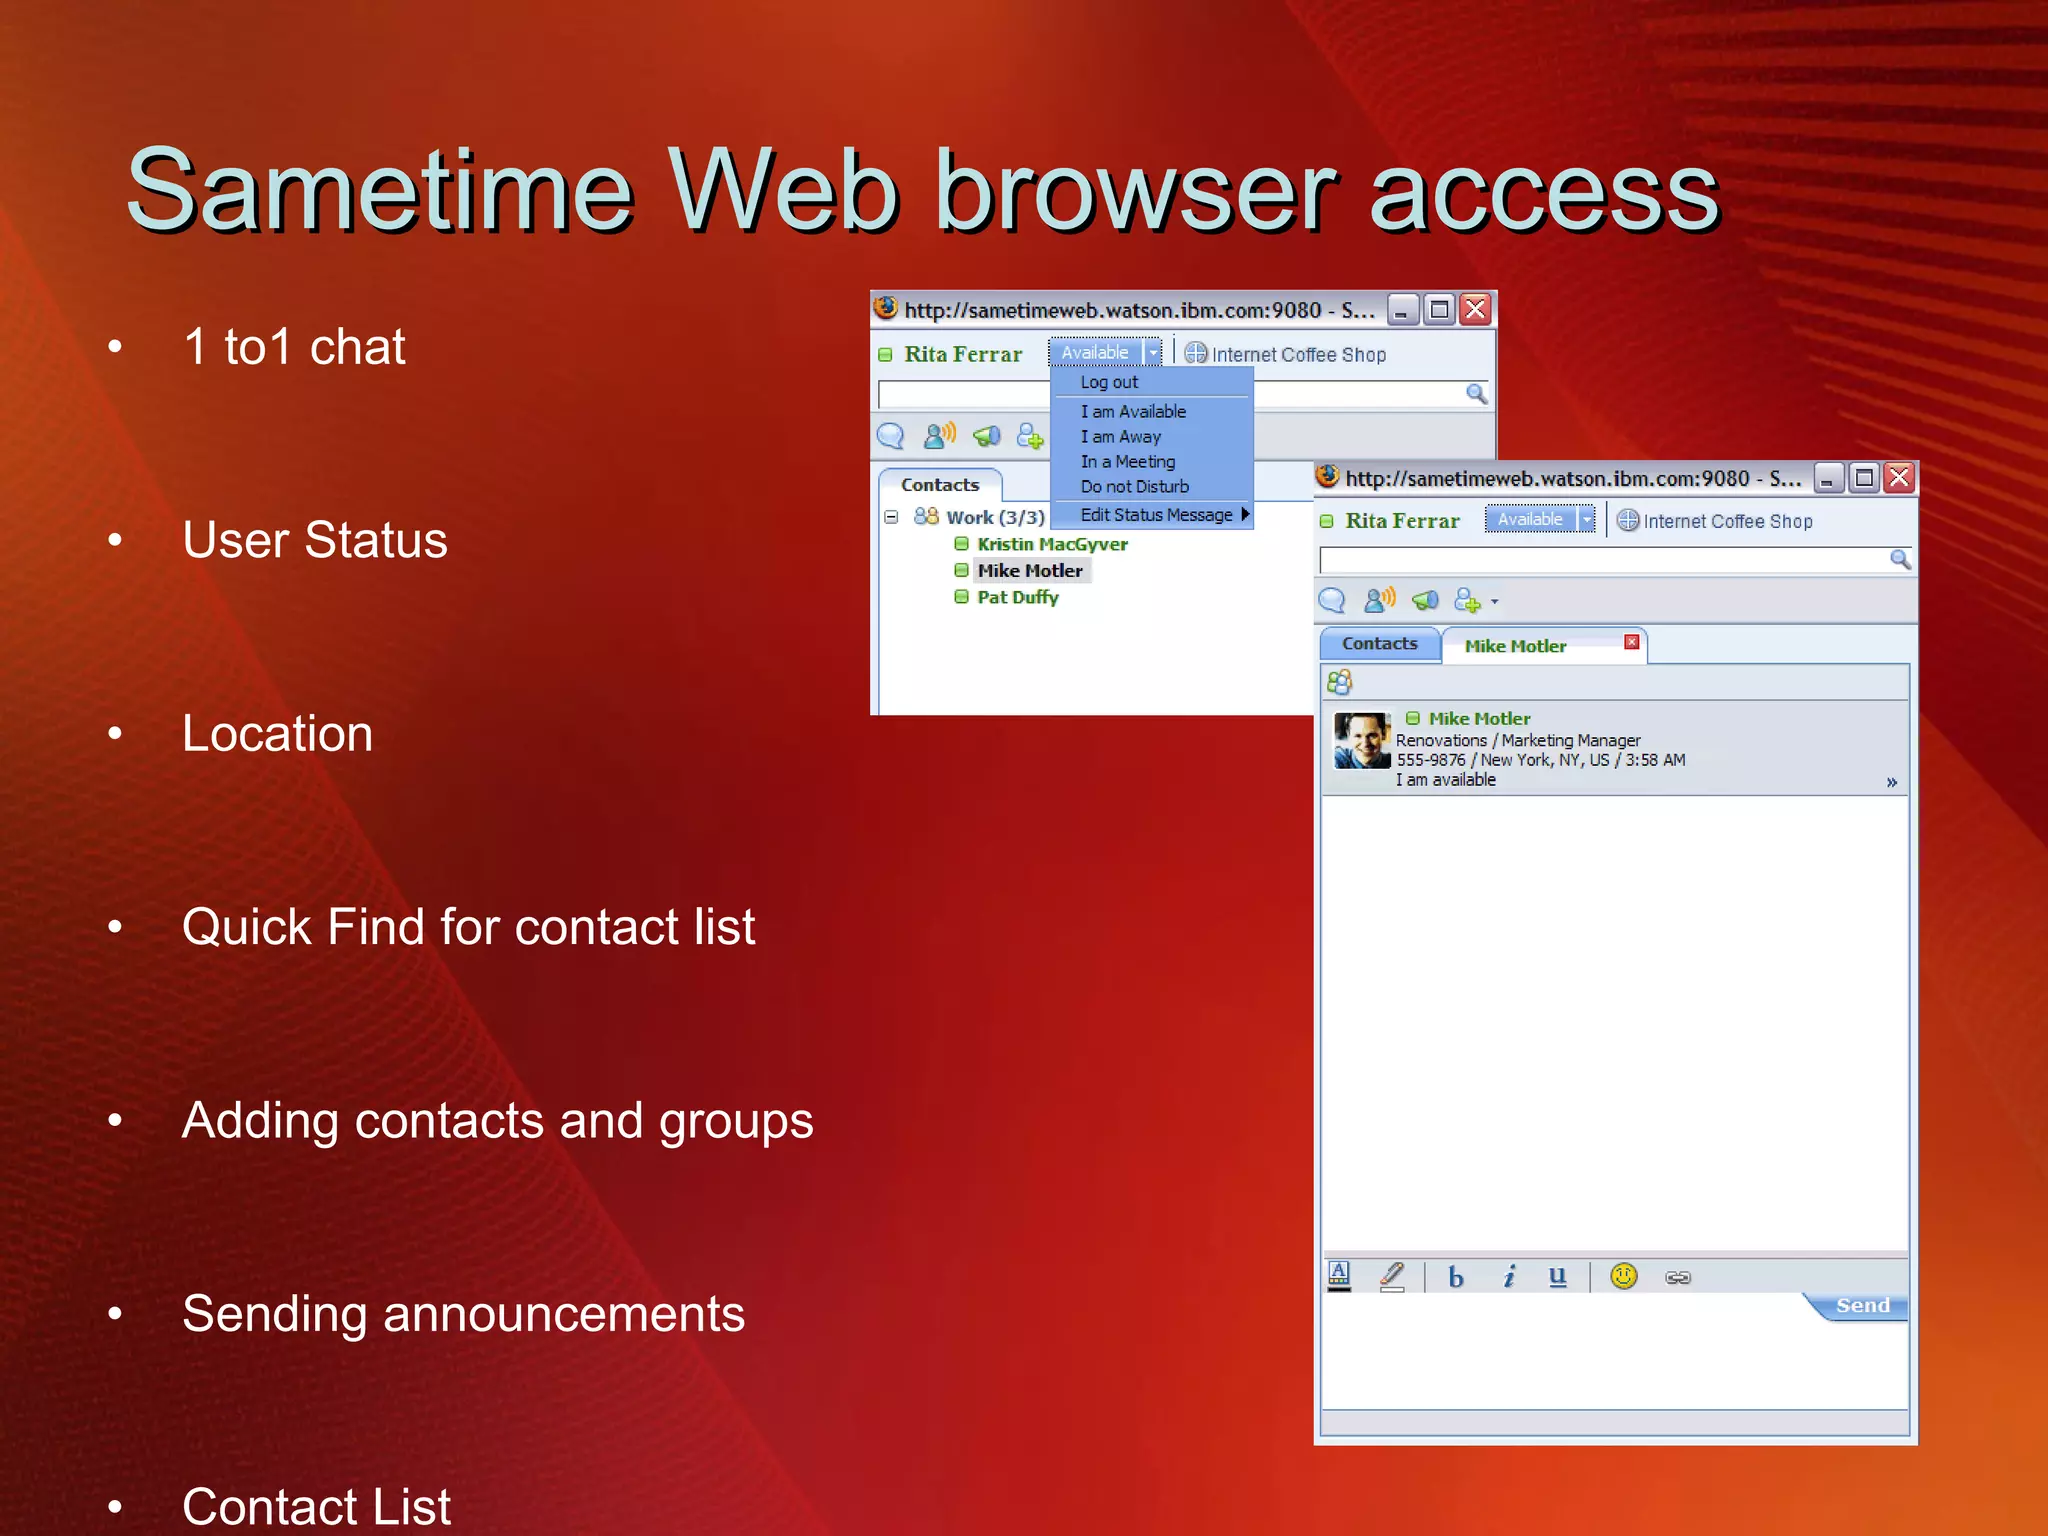Click the Internet Coffee Shop location in the back window
2048x1536 pixels.
tap(1285, 354)
